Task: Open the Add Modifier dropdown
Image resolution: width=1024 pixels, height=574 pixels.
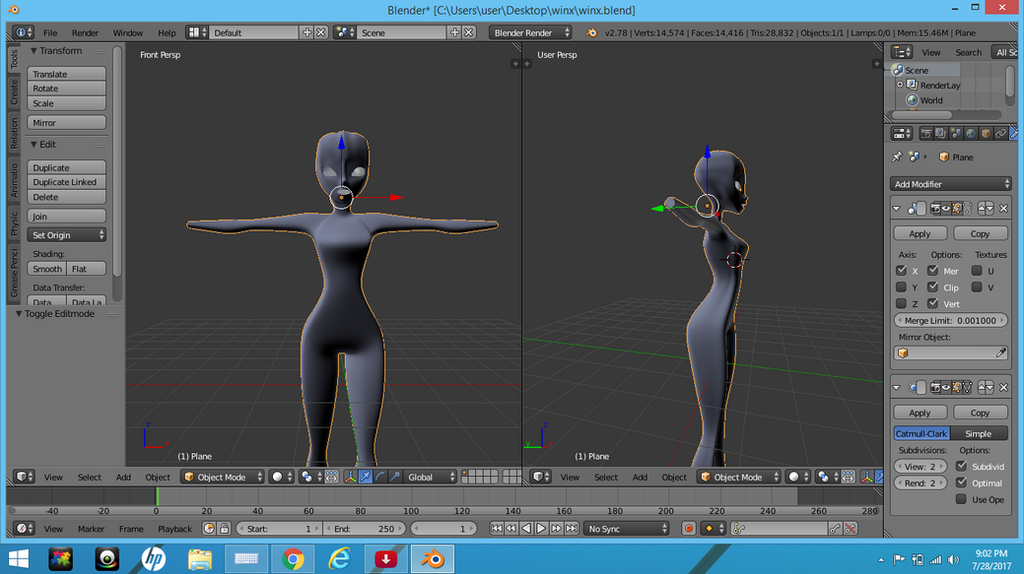Action: [951, 184]
